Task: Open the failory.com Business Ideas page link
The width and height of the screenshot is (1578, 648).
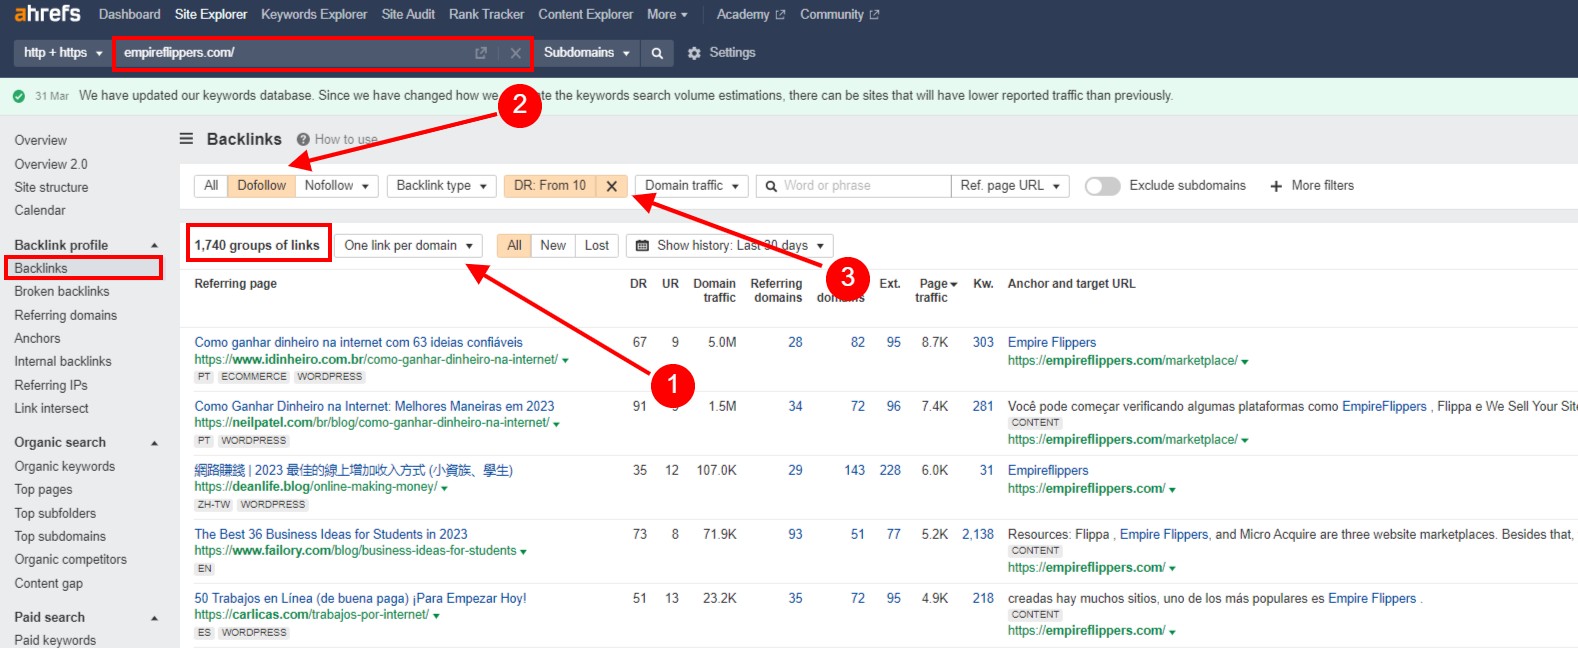Action: click(x=331, y=535)
